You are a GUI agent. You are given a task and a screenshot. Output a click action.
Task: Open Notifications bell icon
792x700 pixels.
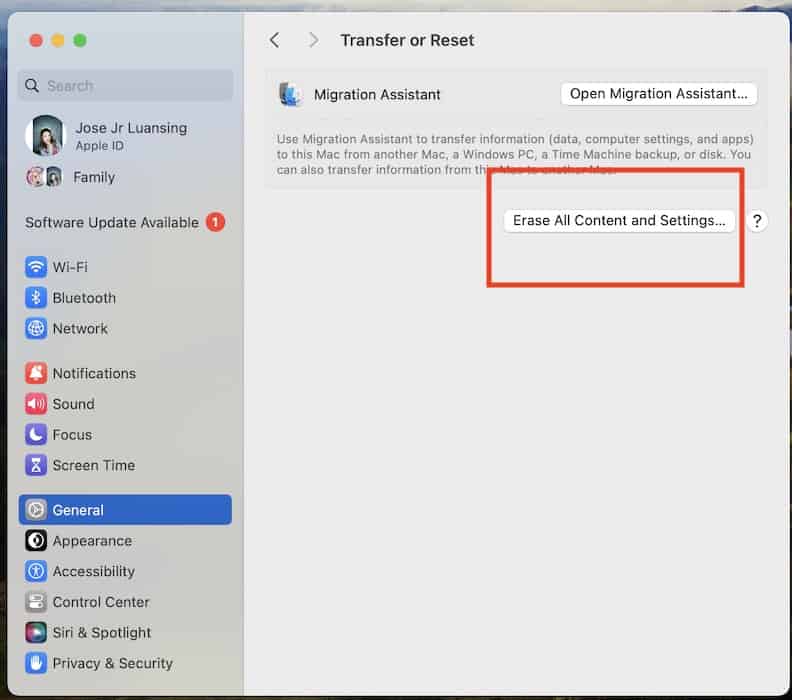coord(36,373)
